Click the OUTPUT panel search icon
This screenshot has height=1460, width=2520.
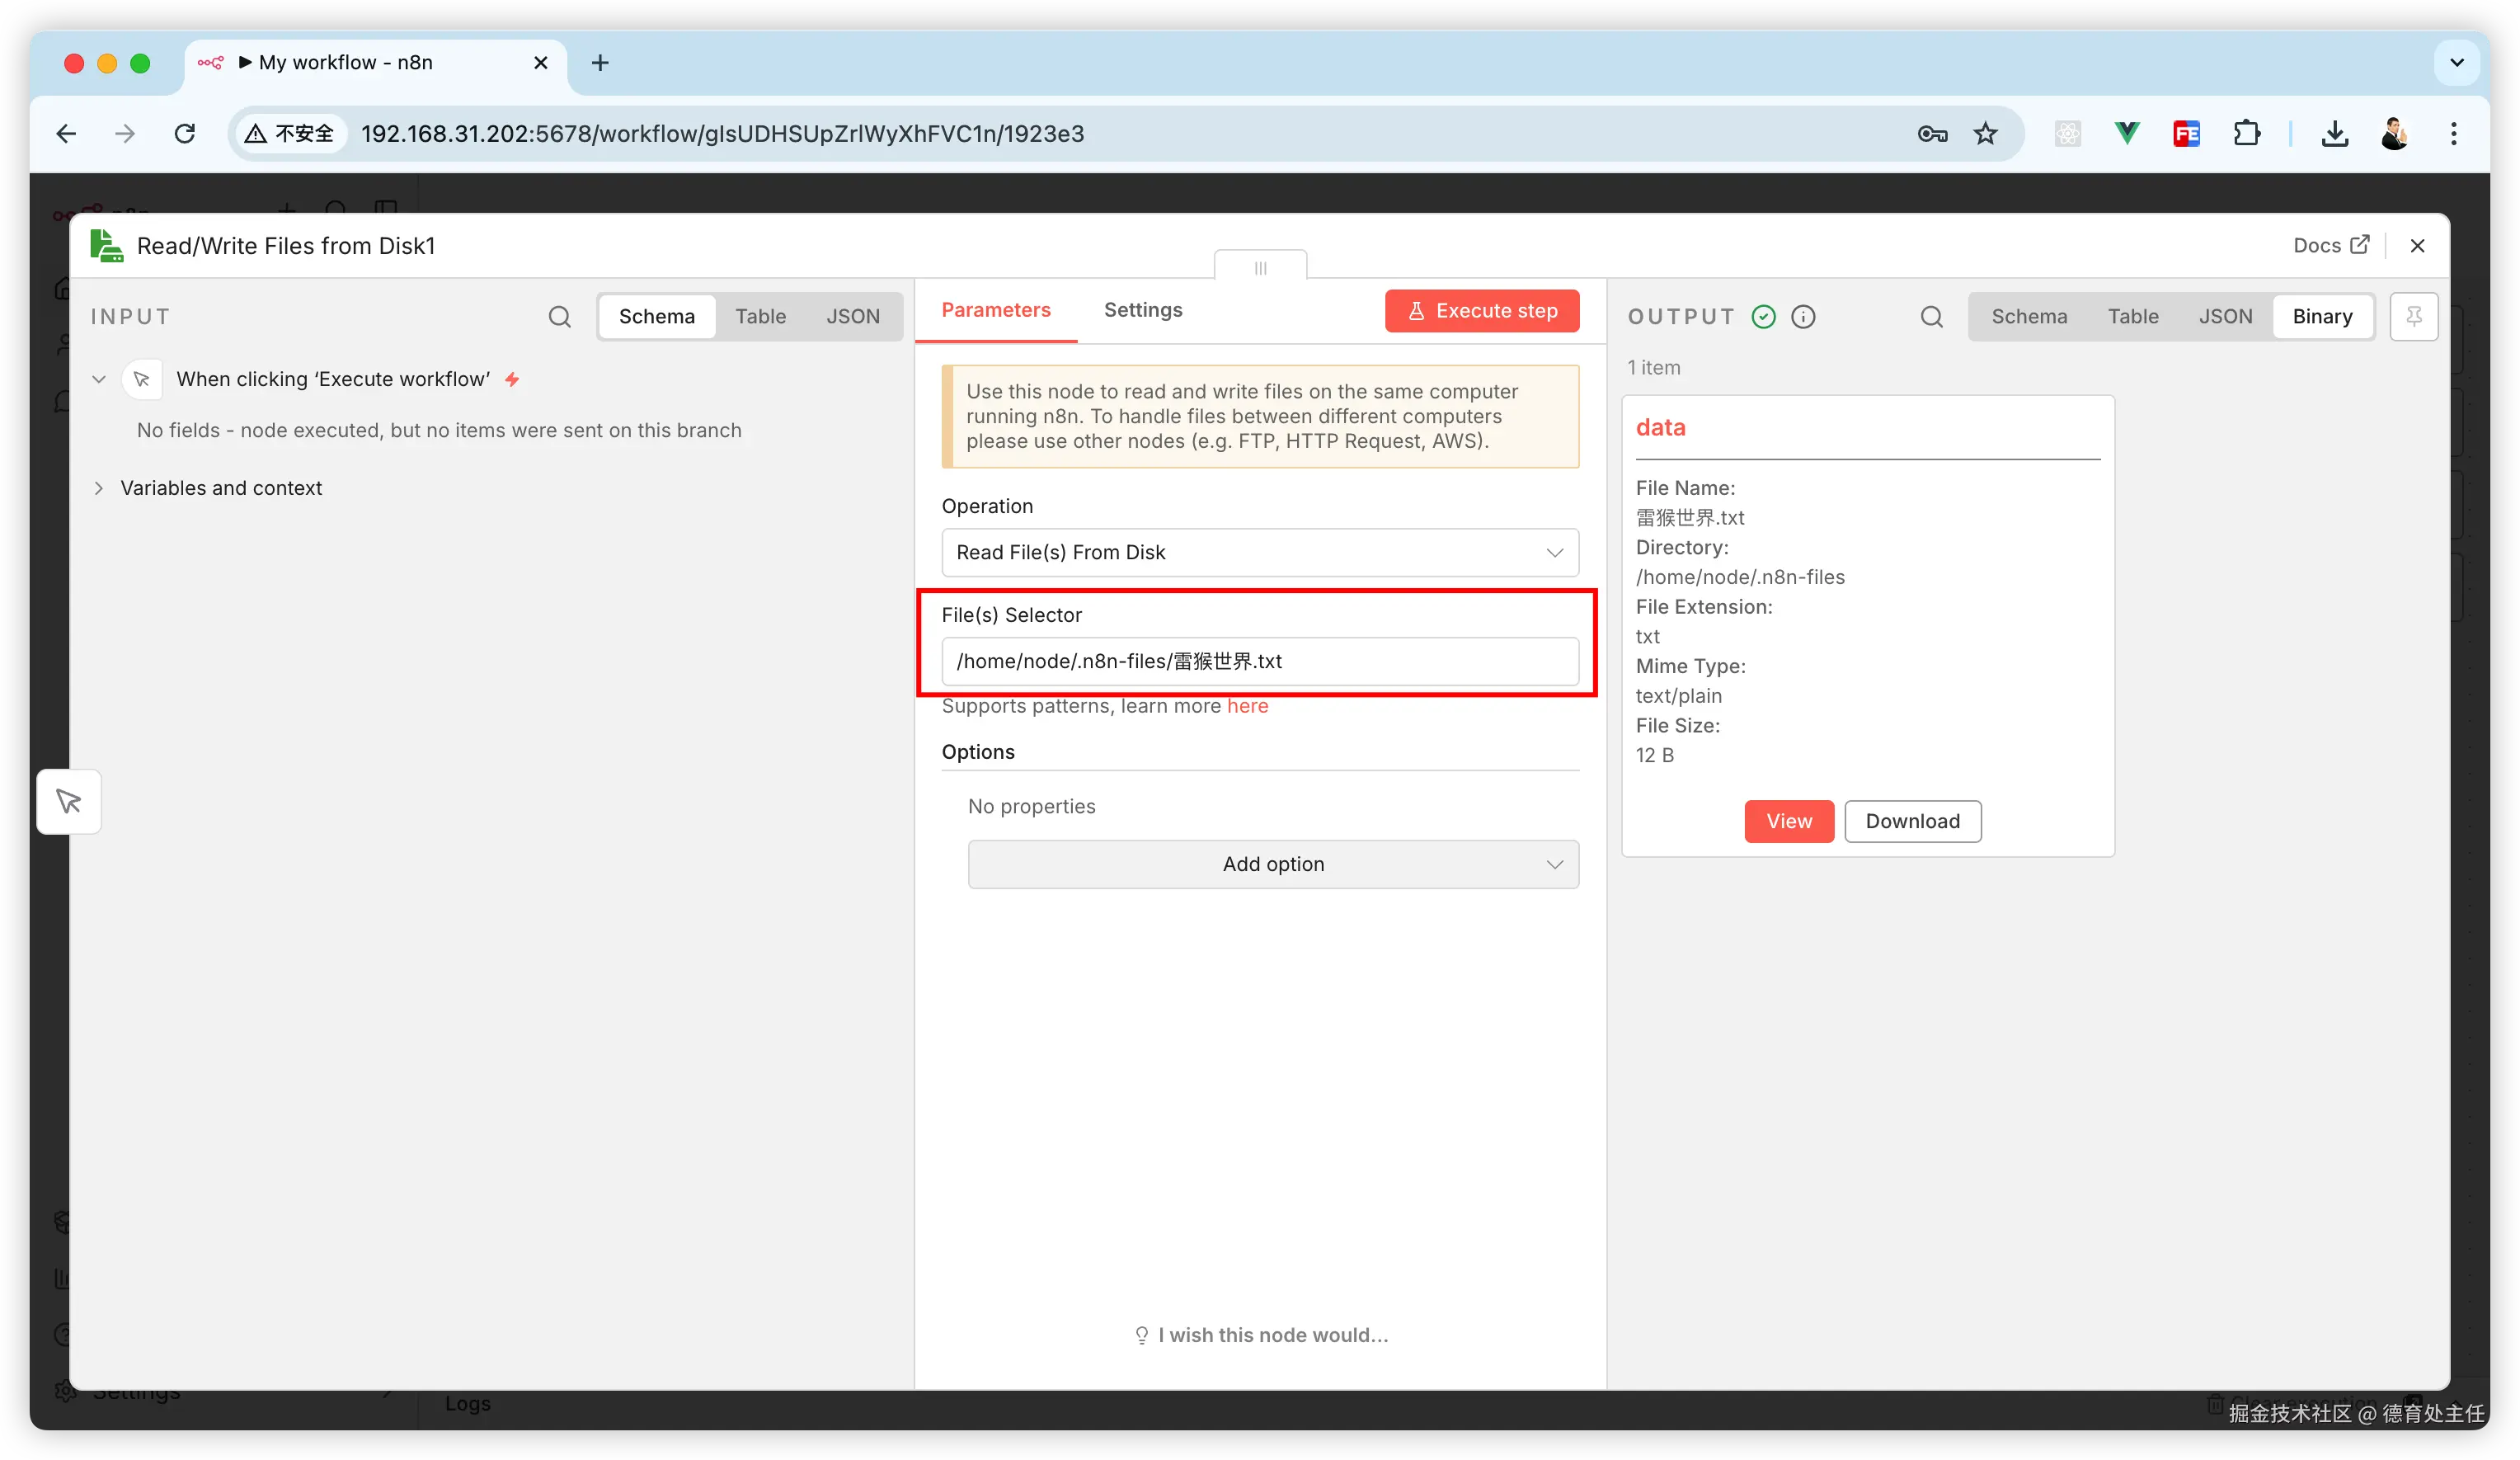coord(1931,317)
